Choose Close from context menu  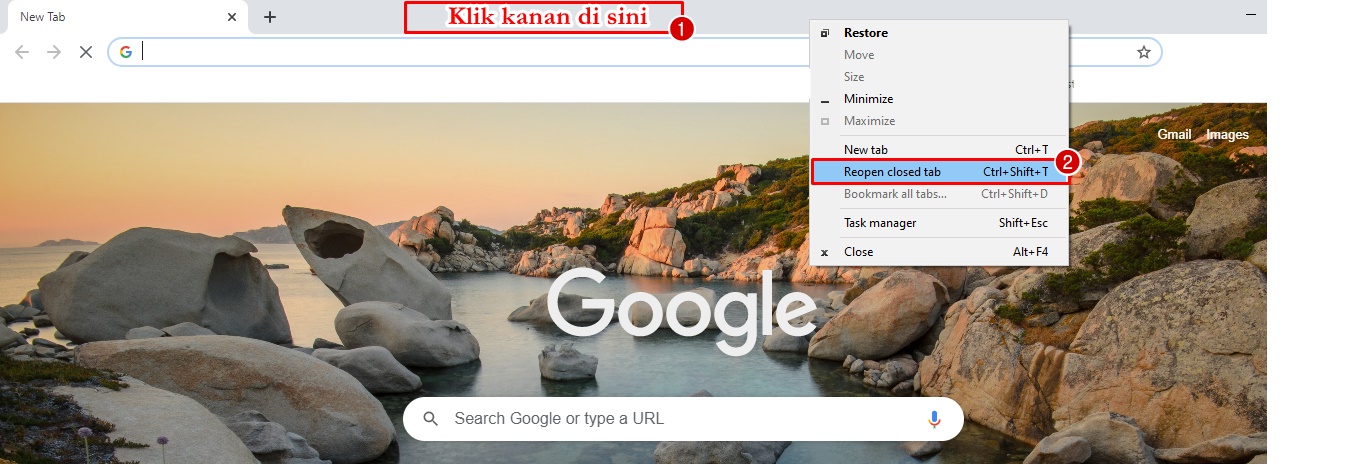939,252
